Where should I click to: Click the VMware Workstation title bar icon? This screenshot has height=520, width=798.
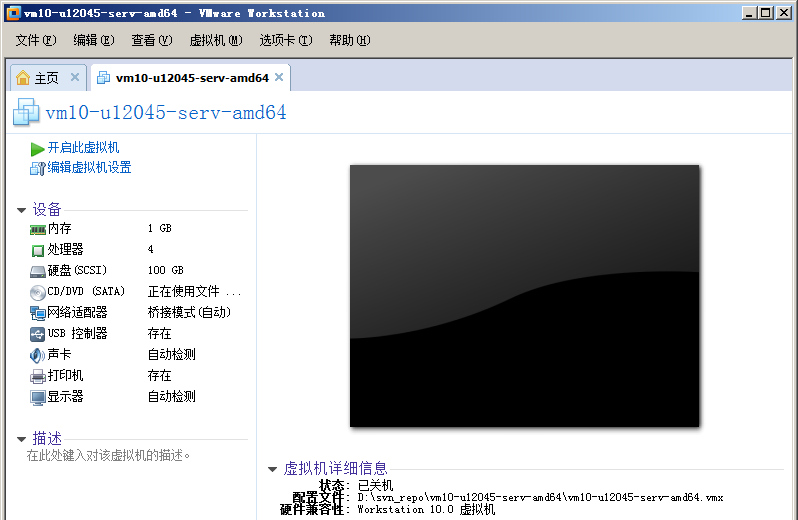13,13
